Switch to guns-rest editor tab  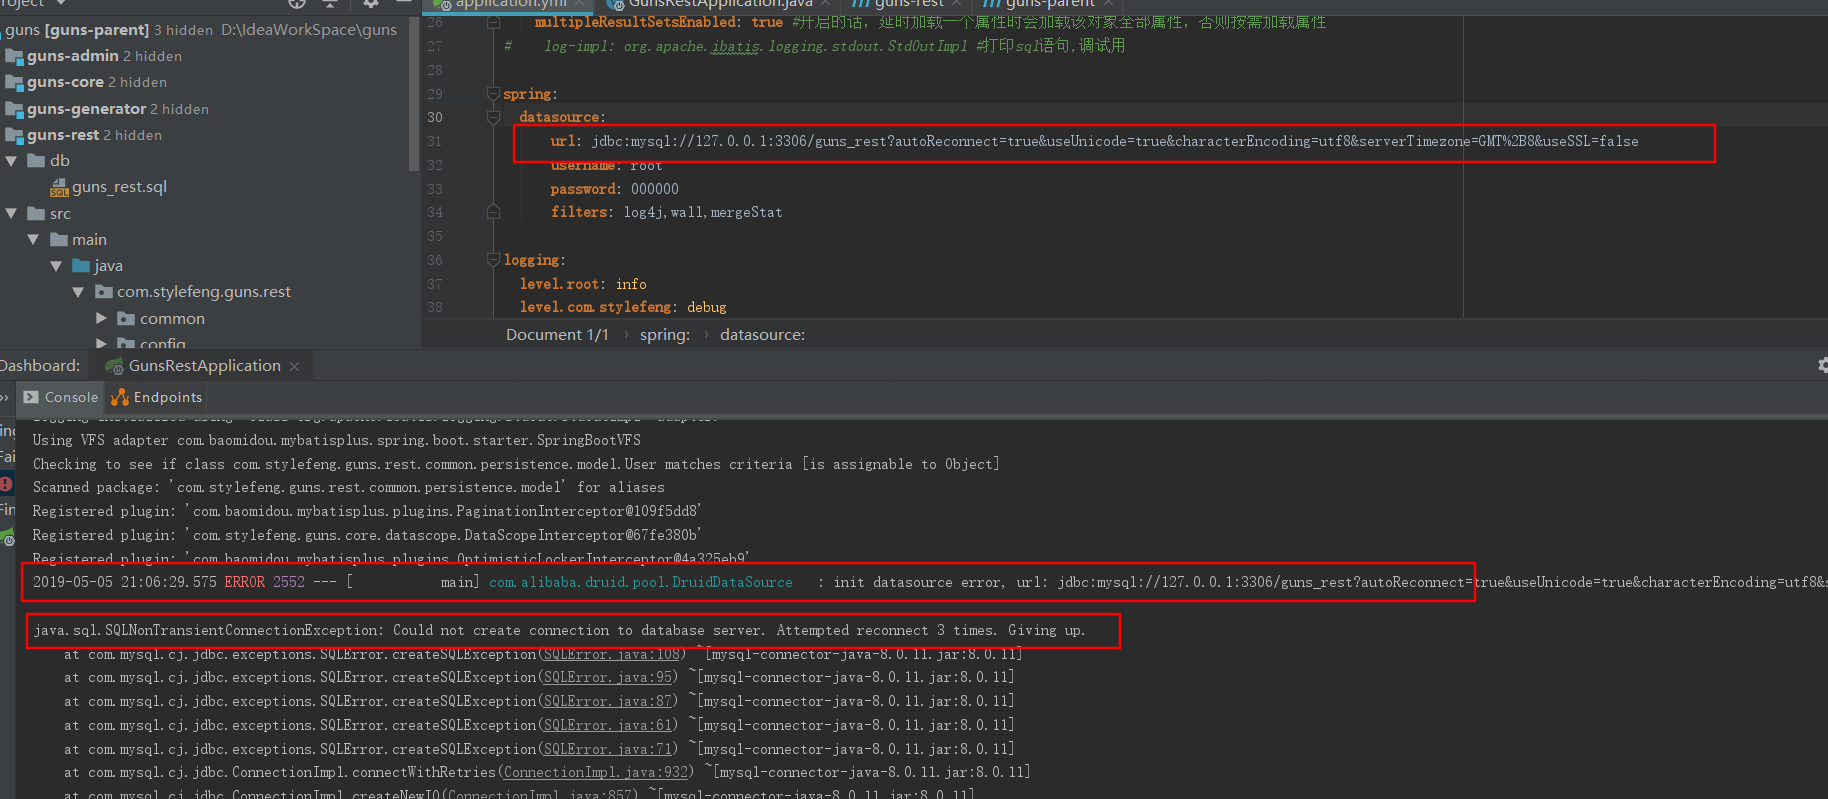pos(908,4)
